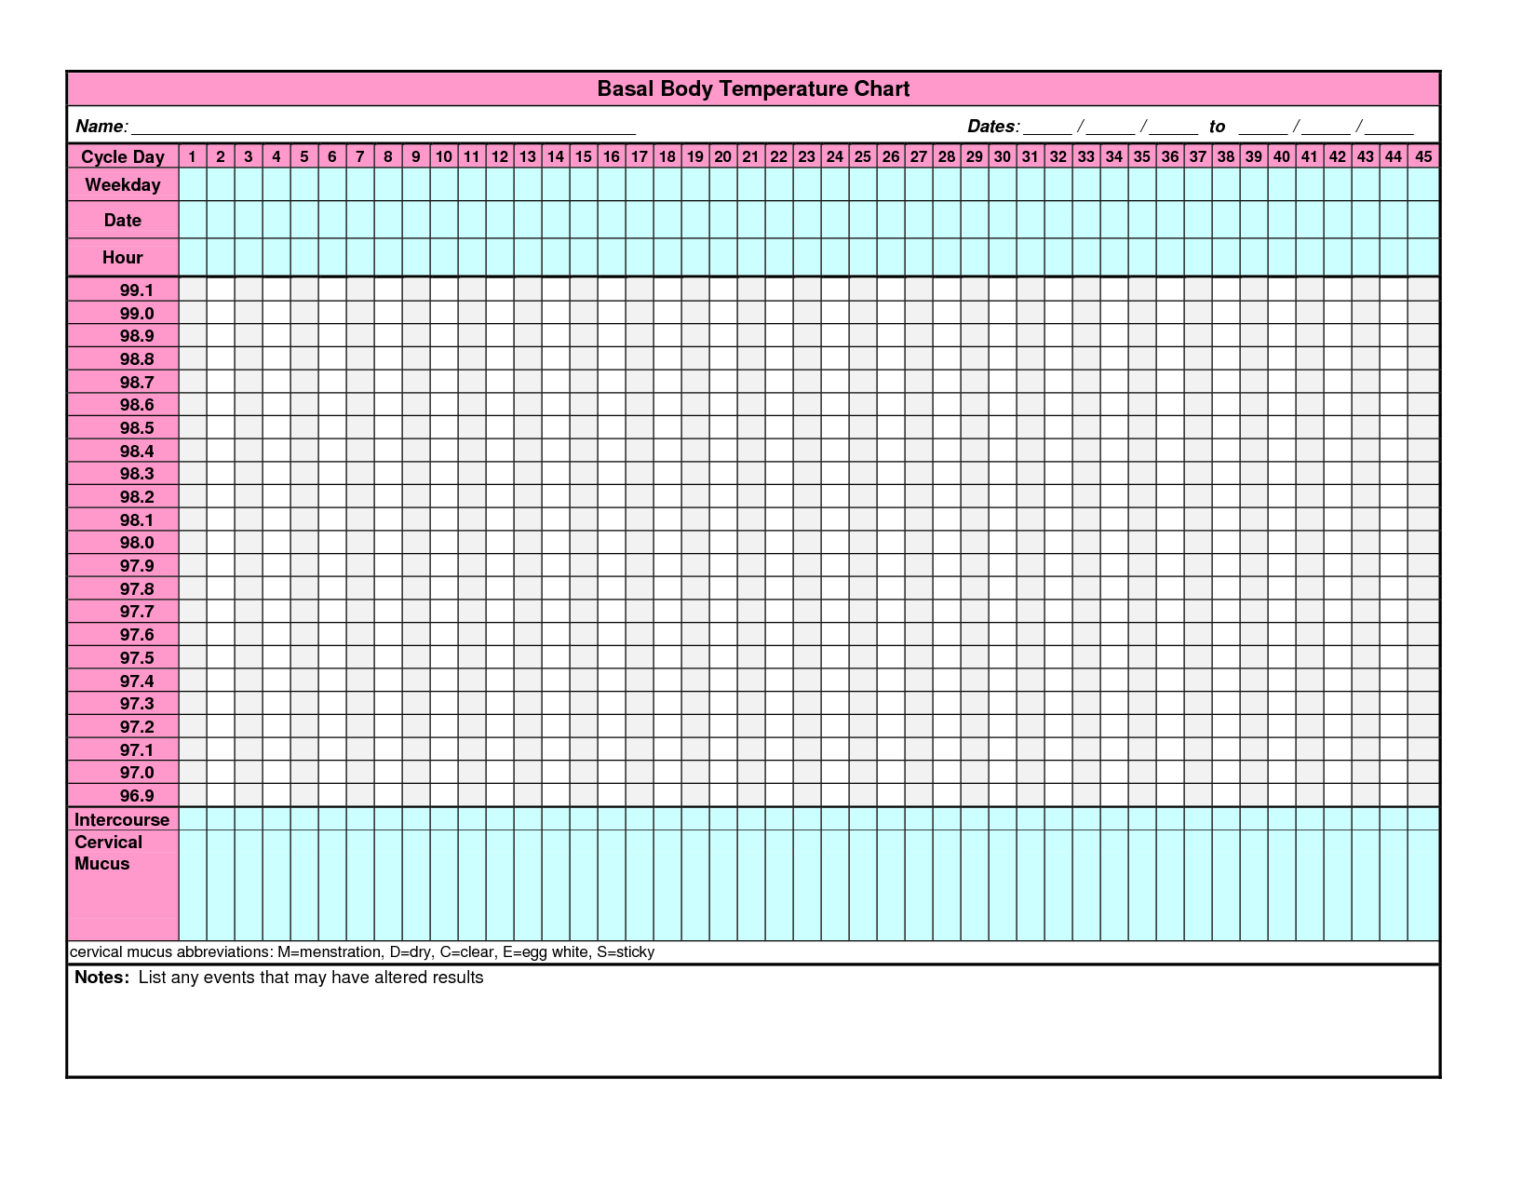The height and width of the screenshot is (1187, 1536).
Task: Select the 98.0 temperature row label
Action: pyautogui.click(x=136, y=543)
